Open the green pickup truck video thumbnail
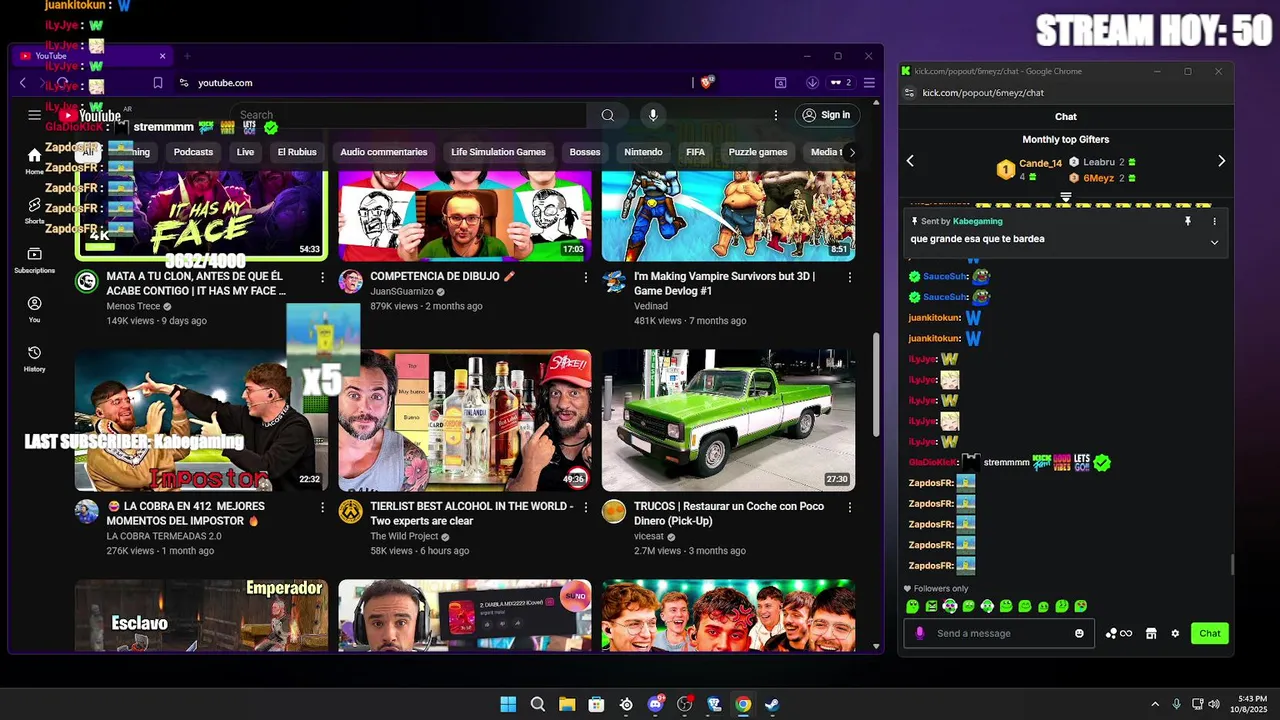This screenshot has height=720, width=1280. point(728,420)
